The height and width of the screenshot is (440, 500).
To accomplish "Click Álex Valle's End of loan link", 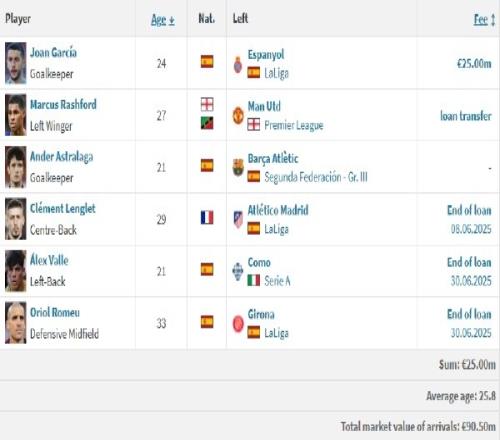I will point(469,262).
